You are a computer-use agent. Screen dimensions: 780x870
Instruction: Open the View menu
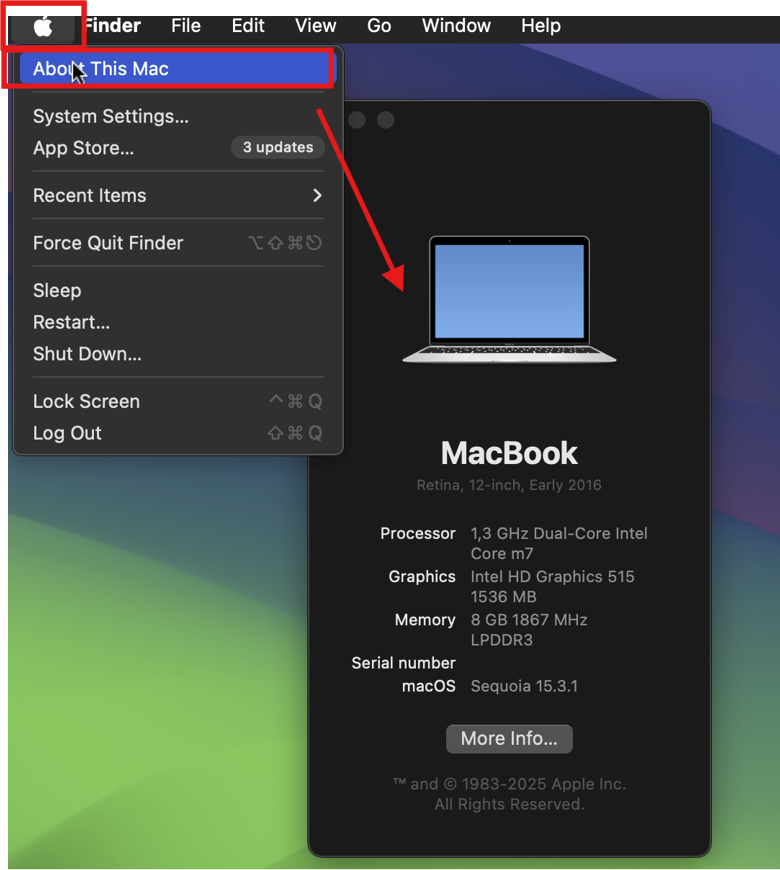coord(315,26)
